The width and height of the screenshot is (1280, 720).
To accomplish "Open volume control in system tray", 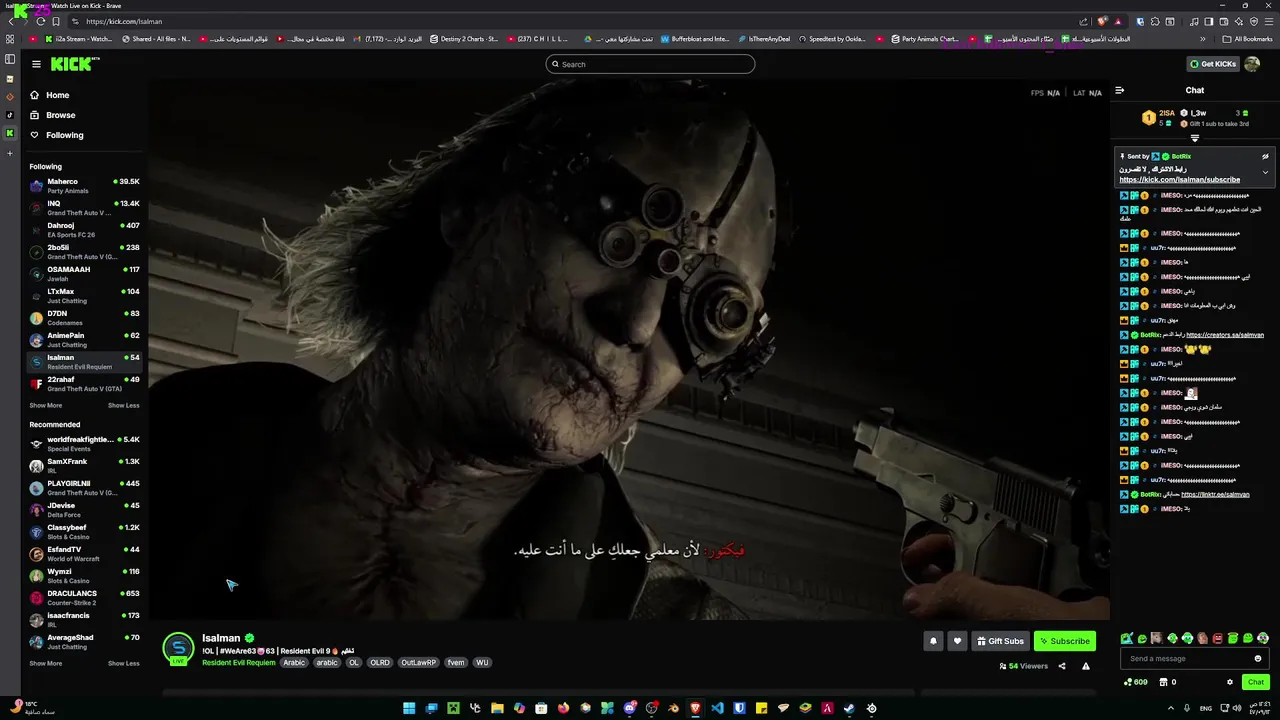I will click(x=1236, y=708).
